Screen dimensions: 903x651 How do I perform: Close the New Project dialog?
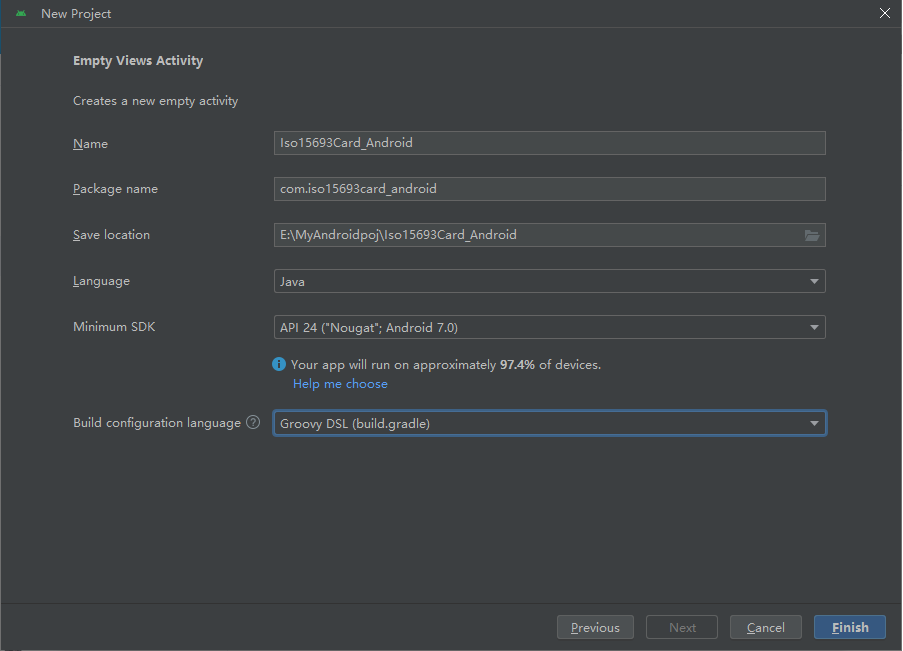click(885, 13)
